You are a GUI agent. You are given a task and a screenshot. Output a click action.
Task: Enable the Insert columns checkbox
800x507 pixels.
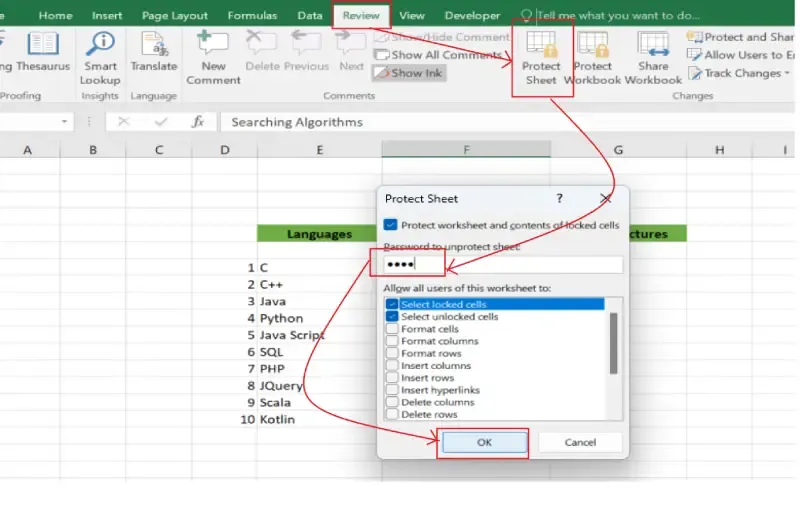[391, 365]
